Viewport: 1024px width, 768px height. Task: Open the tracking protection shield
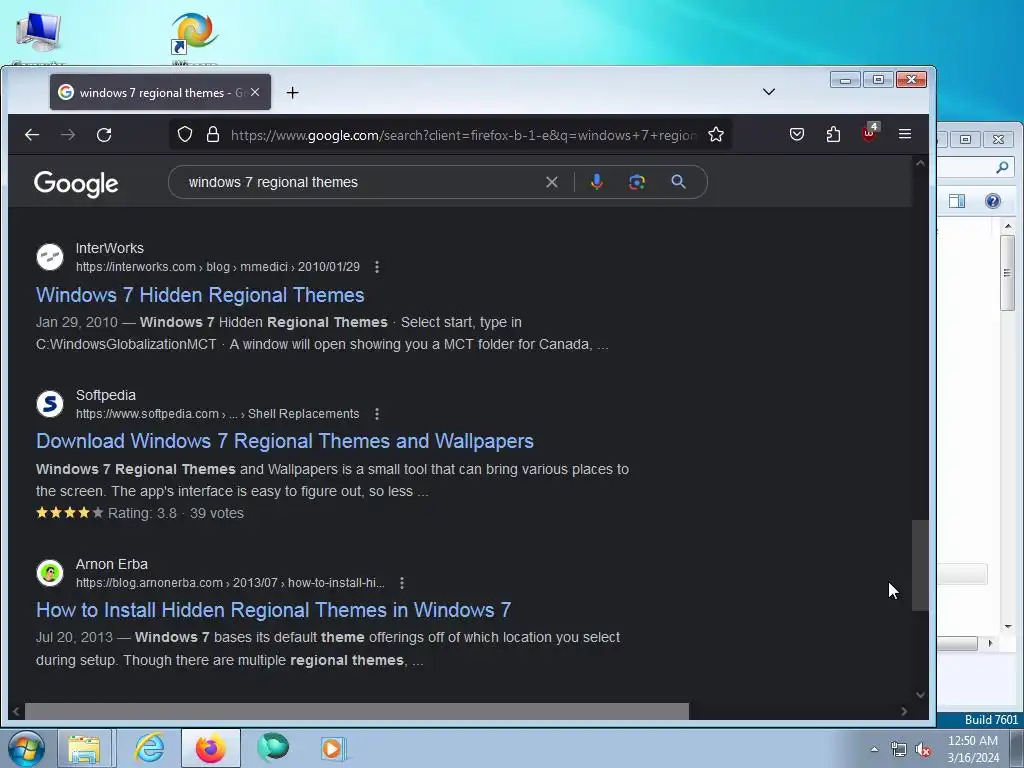point(185,135)
